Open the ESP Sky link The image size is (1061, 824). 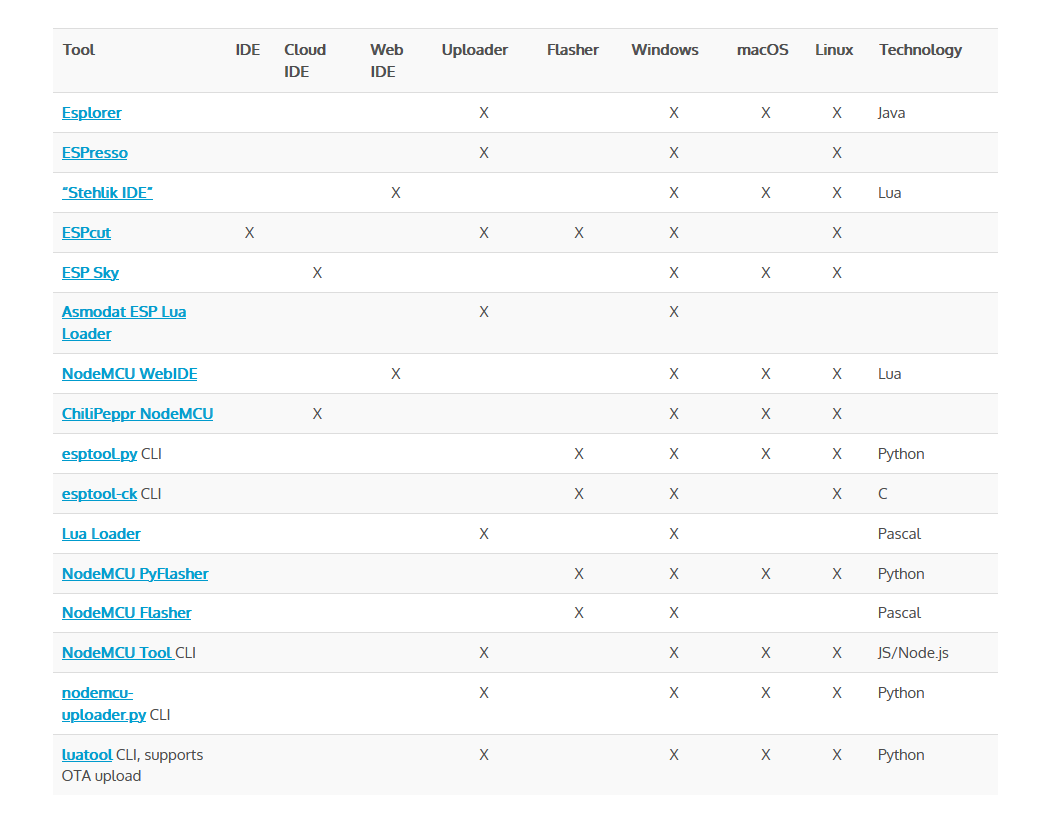click(90, 273)
